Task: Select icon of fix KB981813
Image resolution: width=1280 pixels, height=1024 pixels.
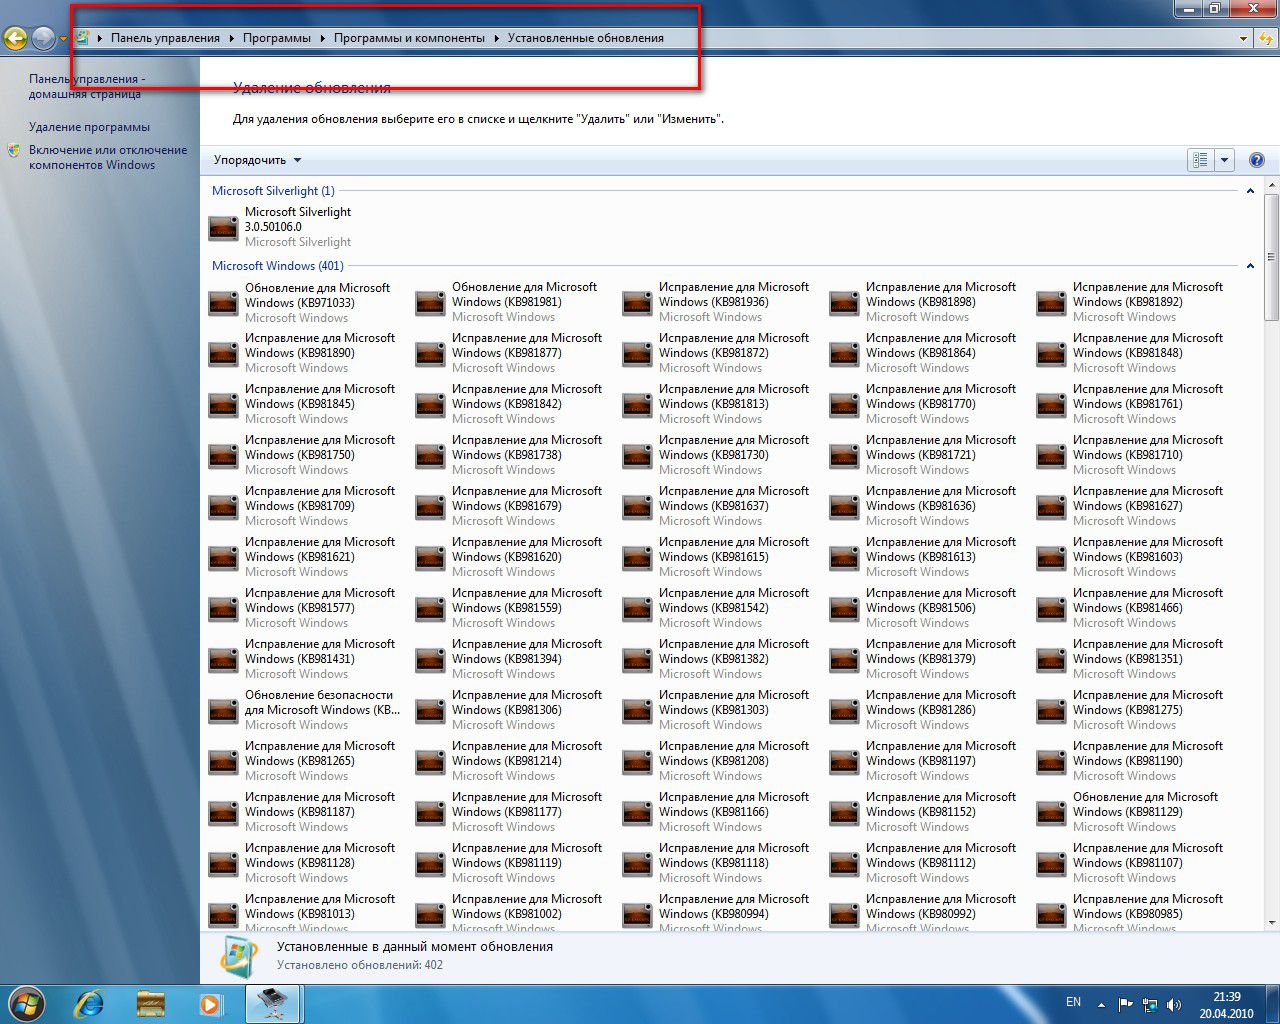Action: [x=637, y=405]
